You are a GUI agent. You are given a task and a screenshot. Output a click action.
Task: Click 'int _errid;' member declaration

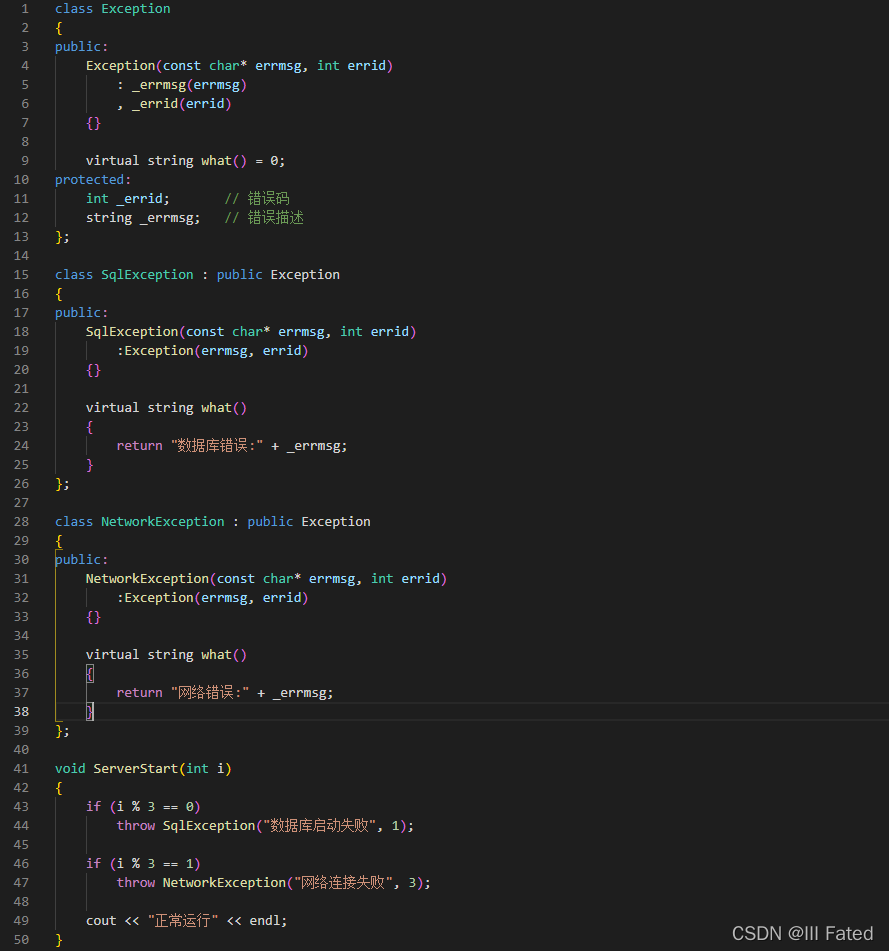pyautogui.click(x=127, y=199)
